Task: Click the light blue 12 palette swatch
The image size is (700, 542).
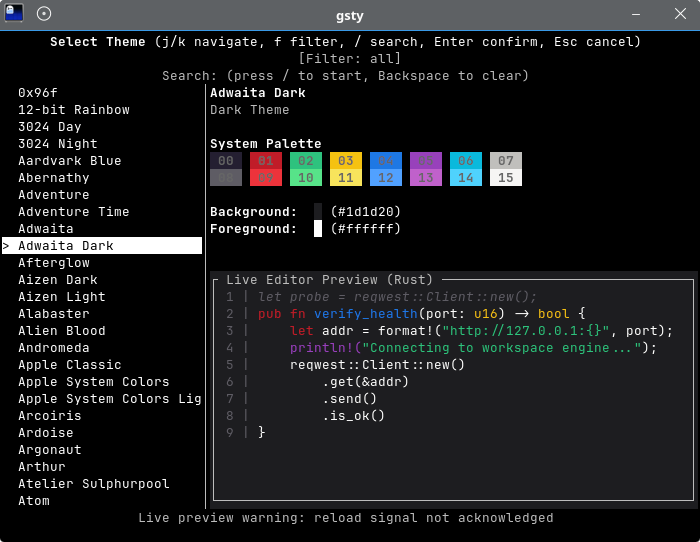Action: [386, 178]
